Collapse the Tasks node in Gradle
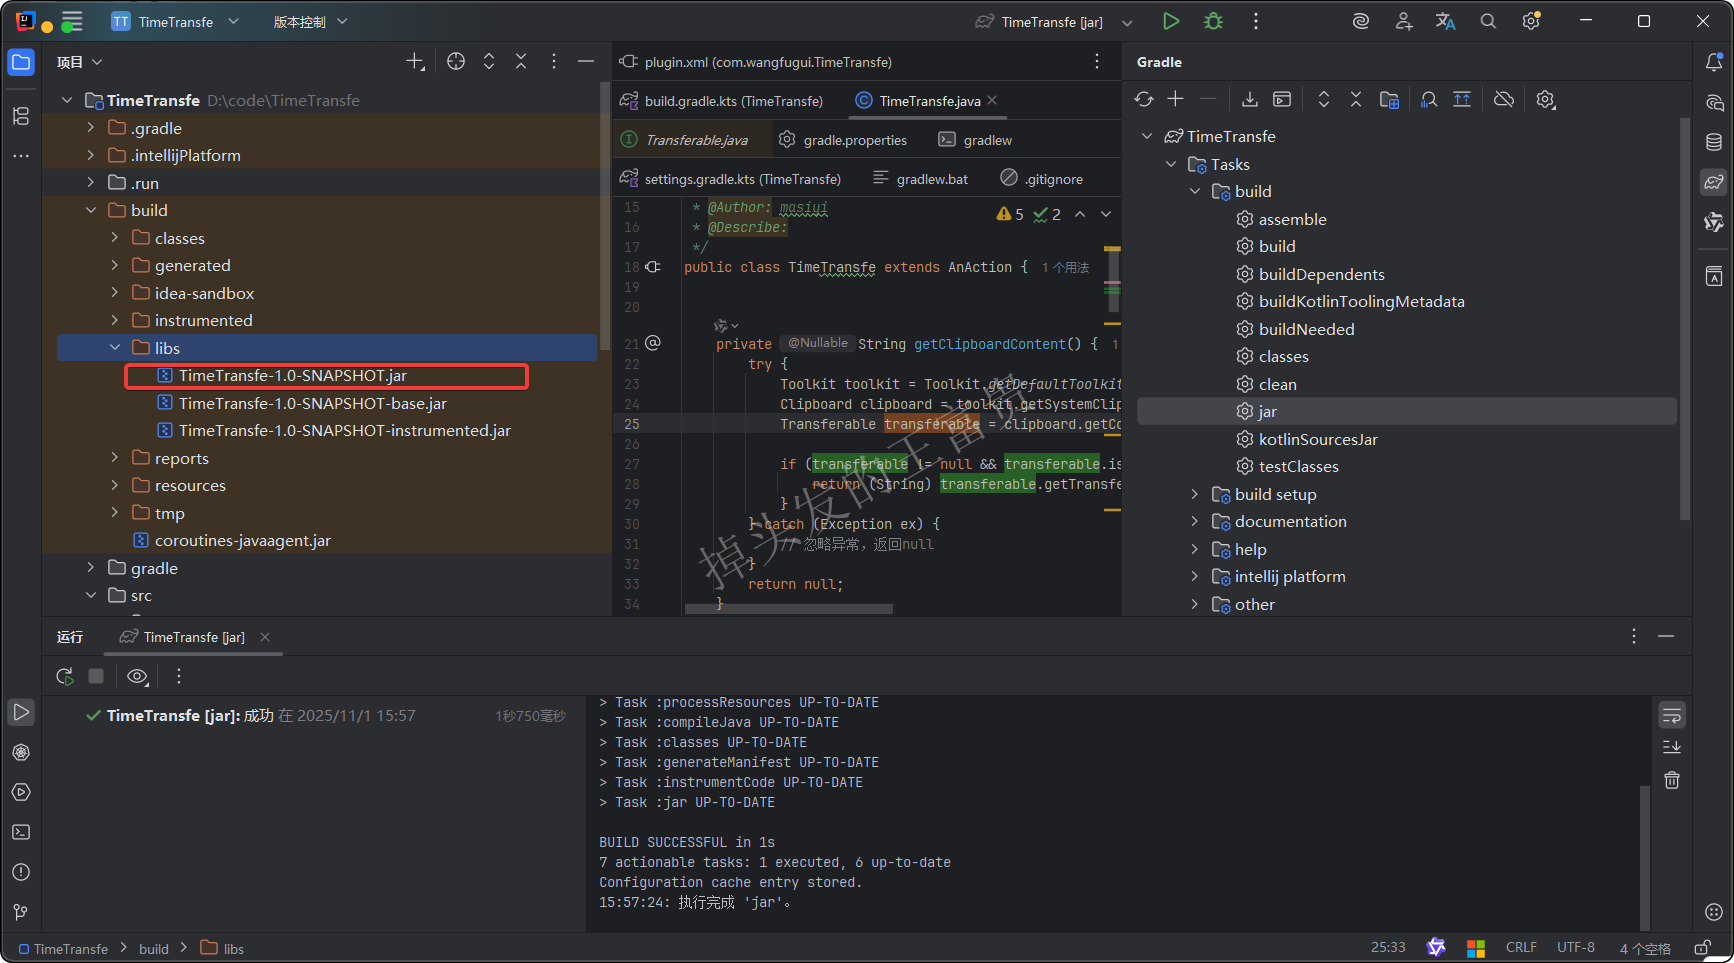Screen dimensions: 1734x963 1170,164
